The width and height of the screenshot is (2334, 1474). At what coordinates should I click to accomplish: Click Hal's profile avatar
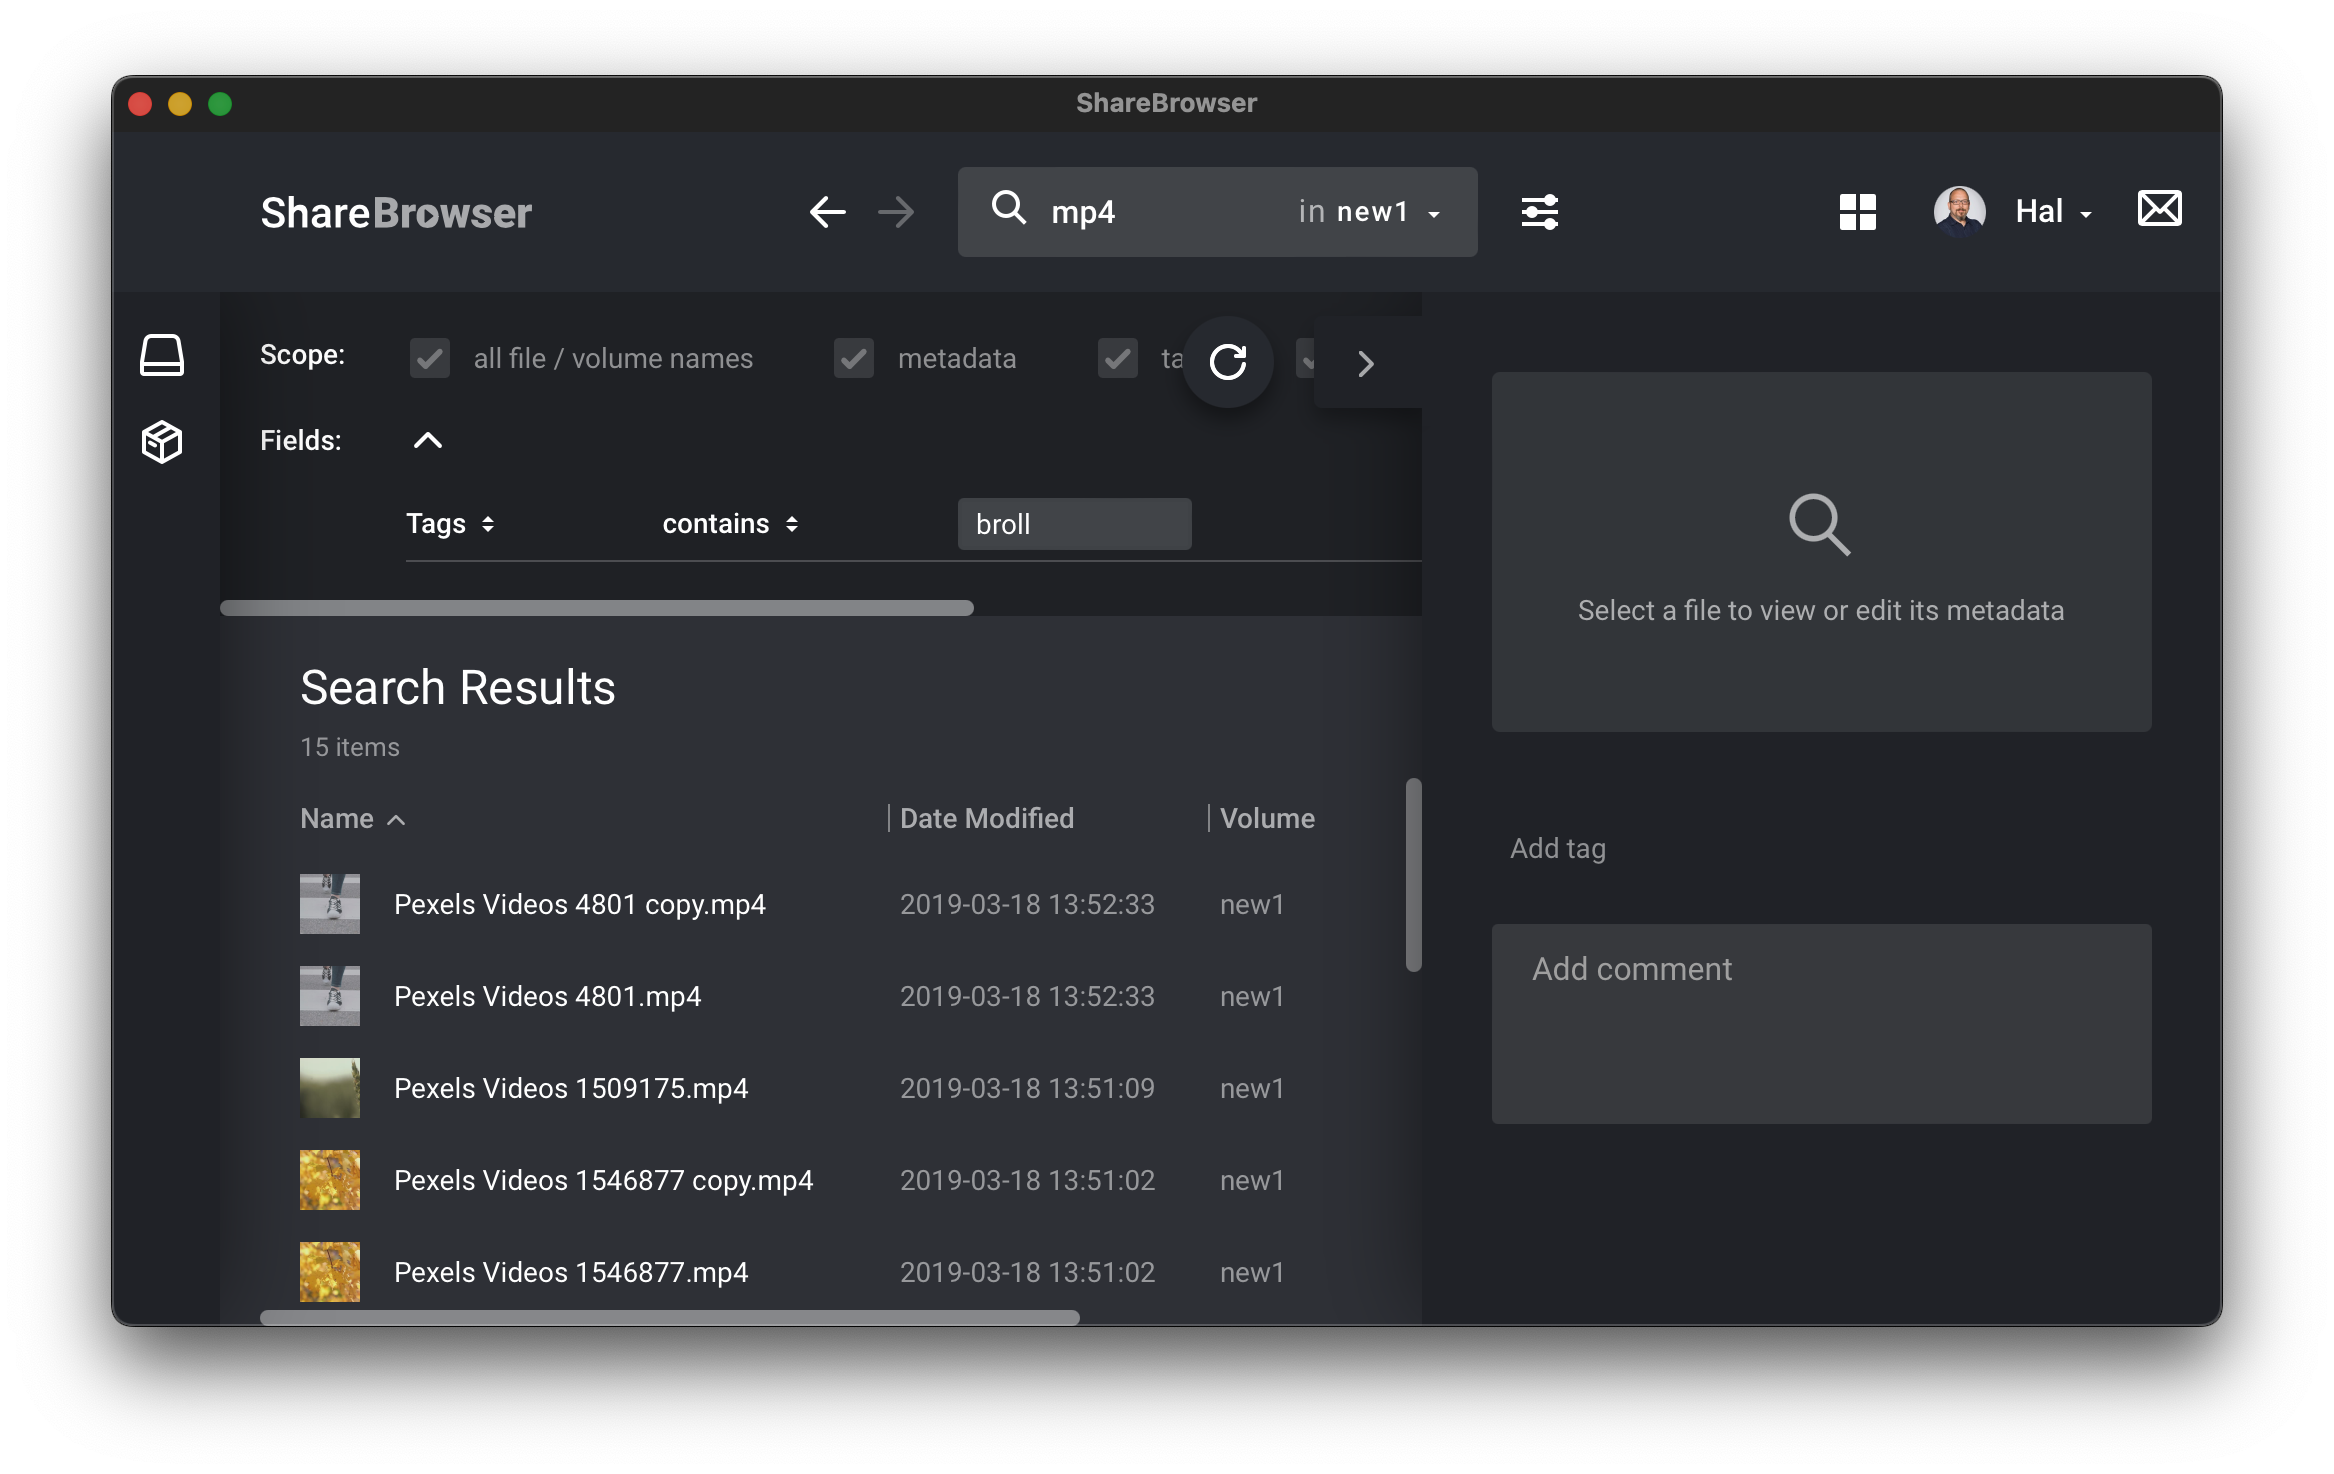pos(1959,211)
